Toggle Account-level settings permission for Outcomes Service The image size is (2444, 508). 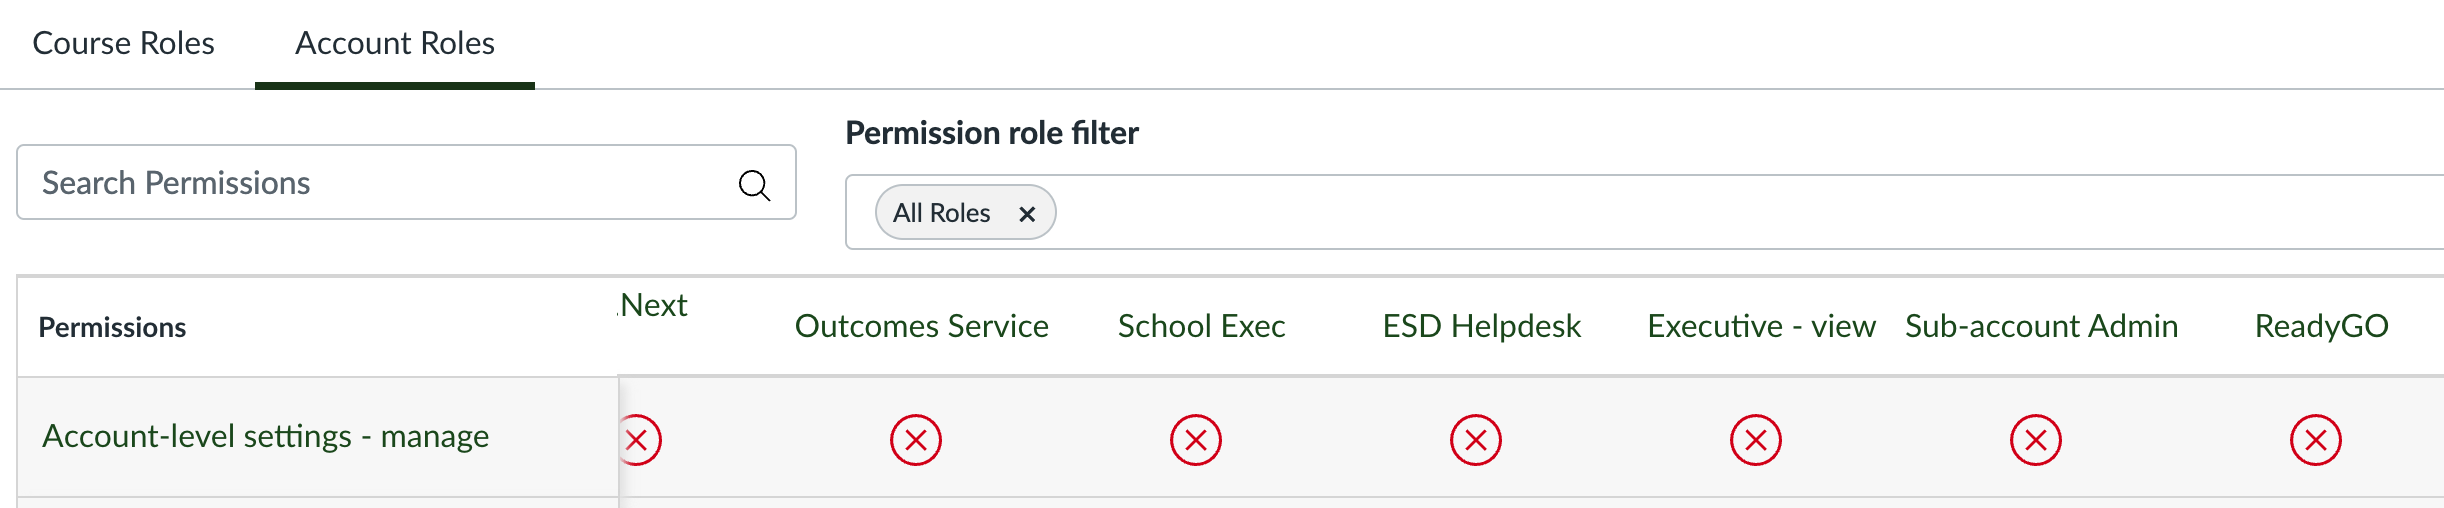(x=916, y=440)
